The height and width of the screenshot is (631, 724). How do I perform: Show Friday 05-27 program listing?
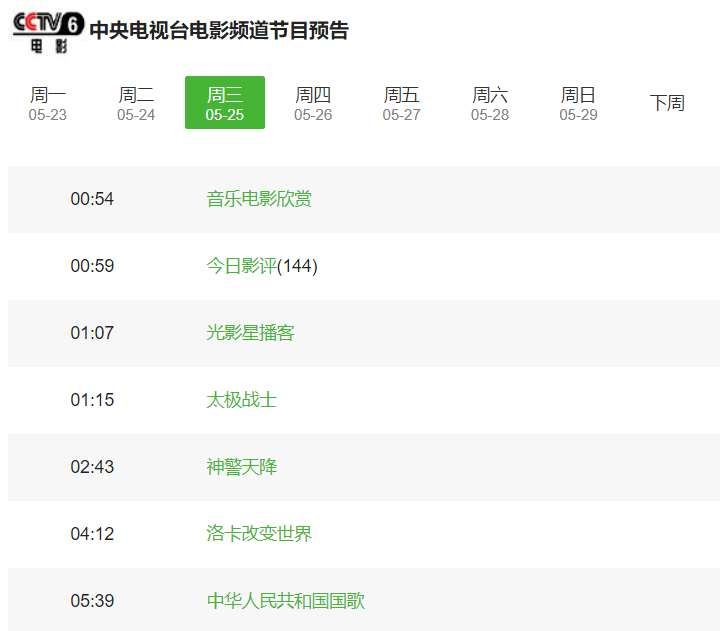401,103
